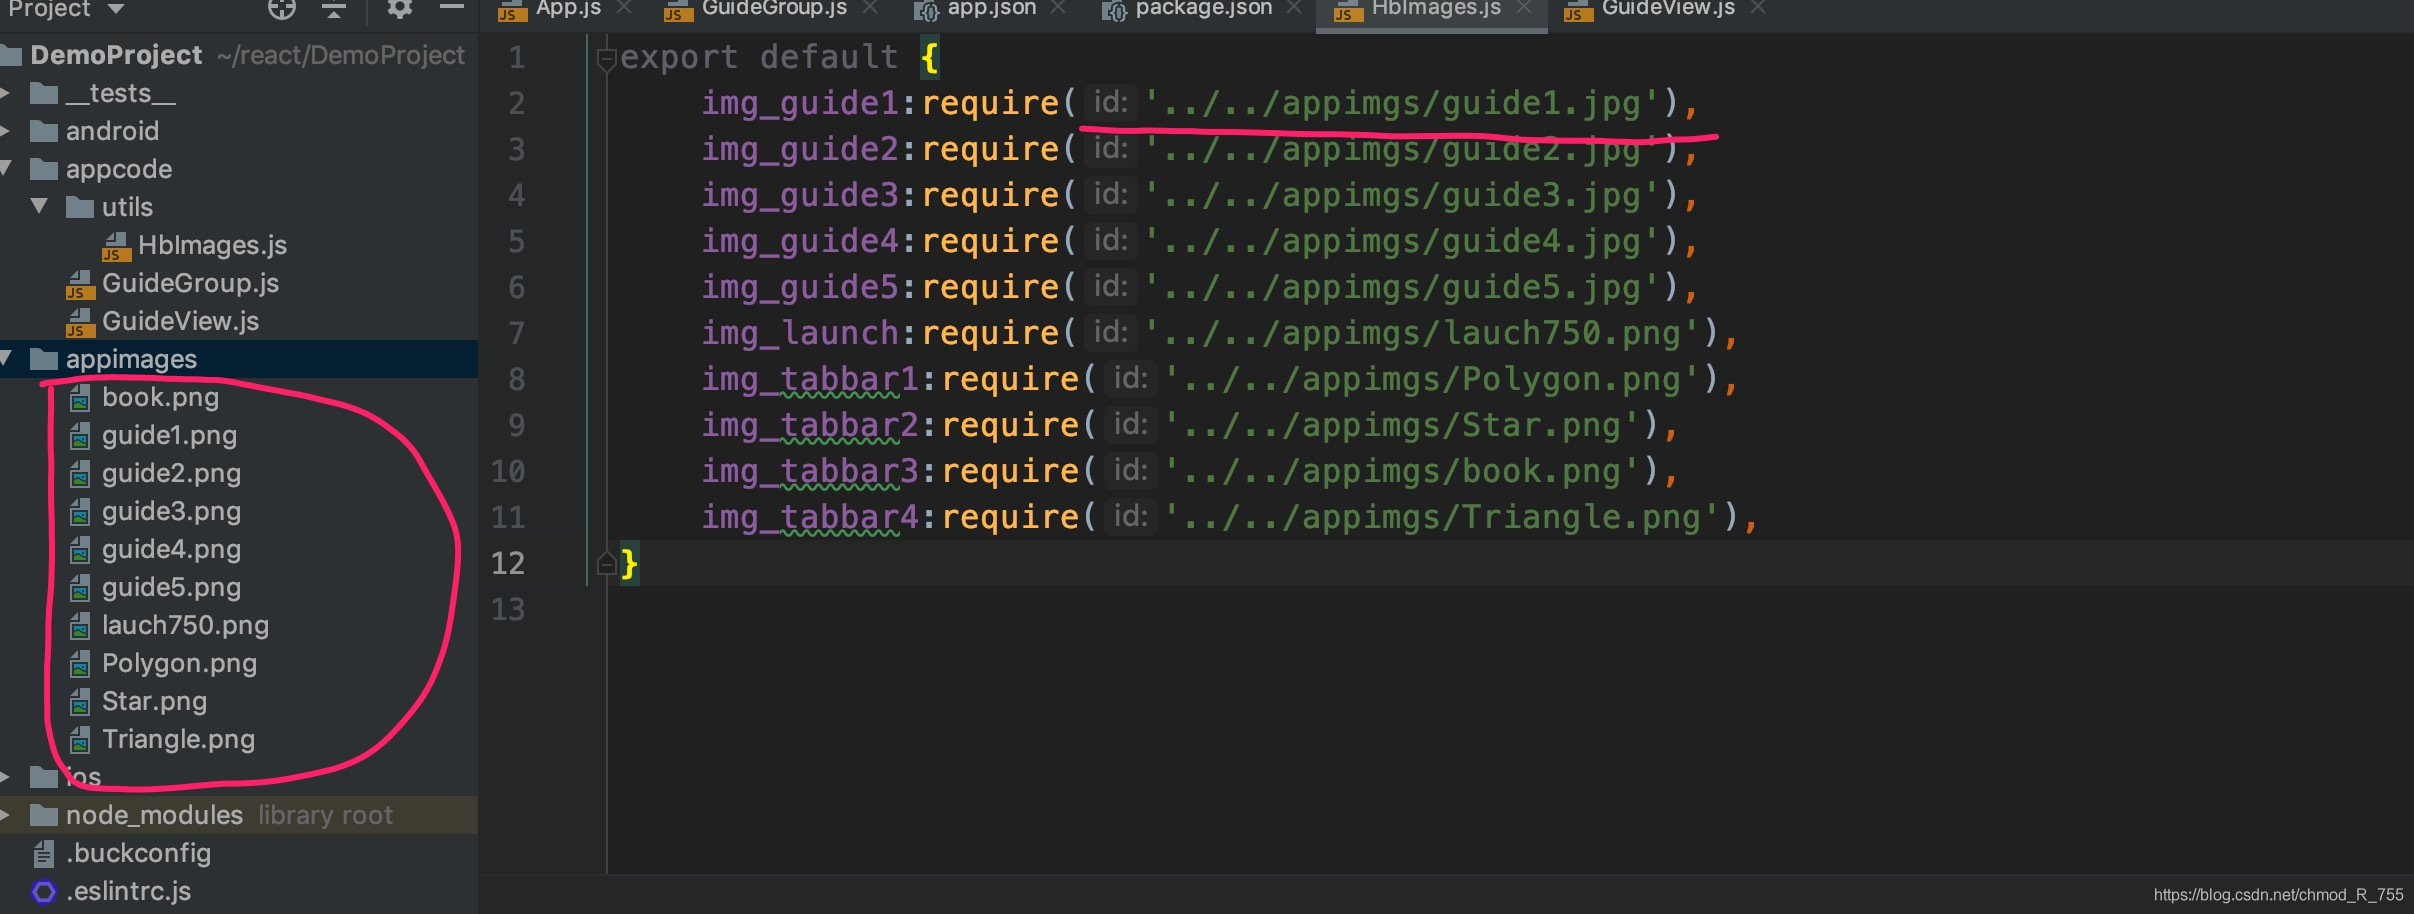Expand the node_modules folder arrow

click(5, 815)
